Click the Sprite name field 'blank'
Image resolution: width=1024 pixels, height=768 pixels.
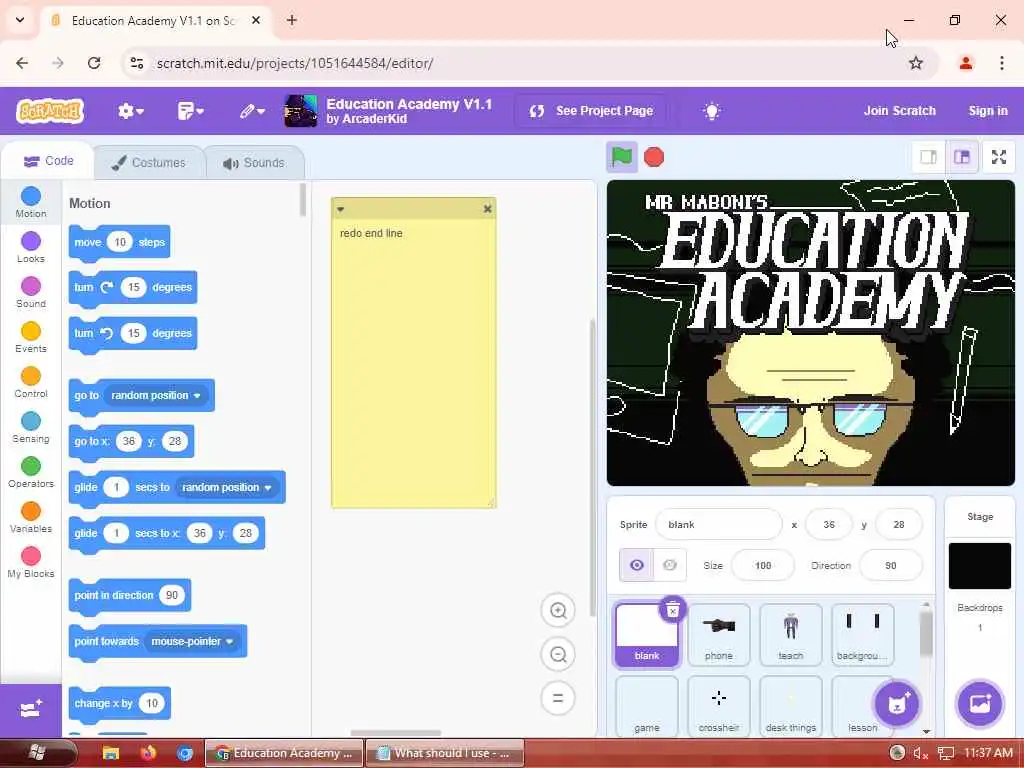click(718, 524)
